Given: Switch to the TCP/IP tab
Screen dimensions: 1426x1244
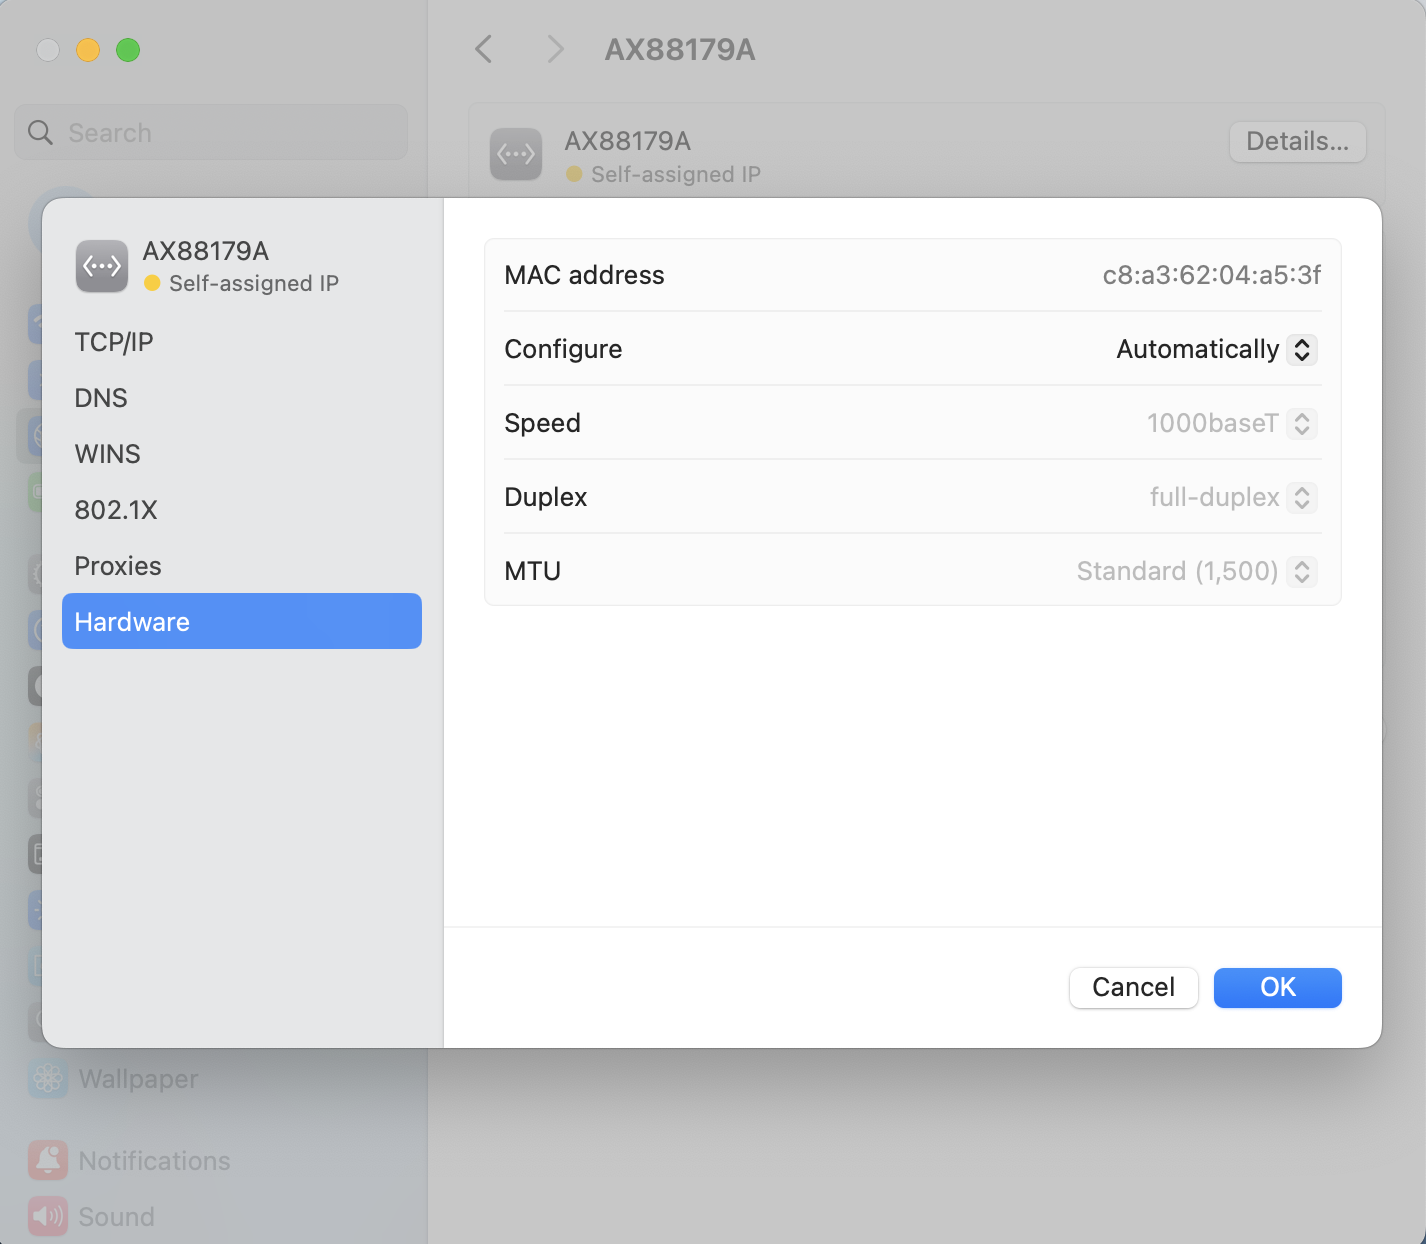Looking at the screenshot, I should pyautogui.click(x=114, y=342).
